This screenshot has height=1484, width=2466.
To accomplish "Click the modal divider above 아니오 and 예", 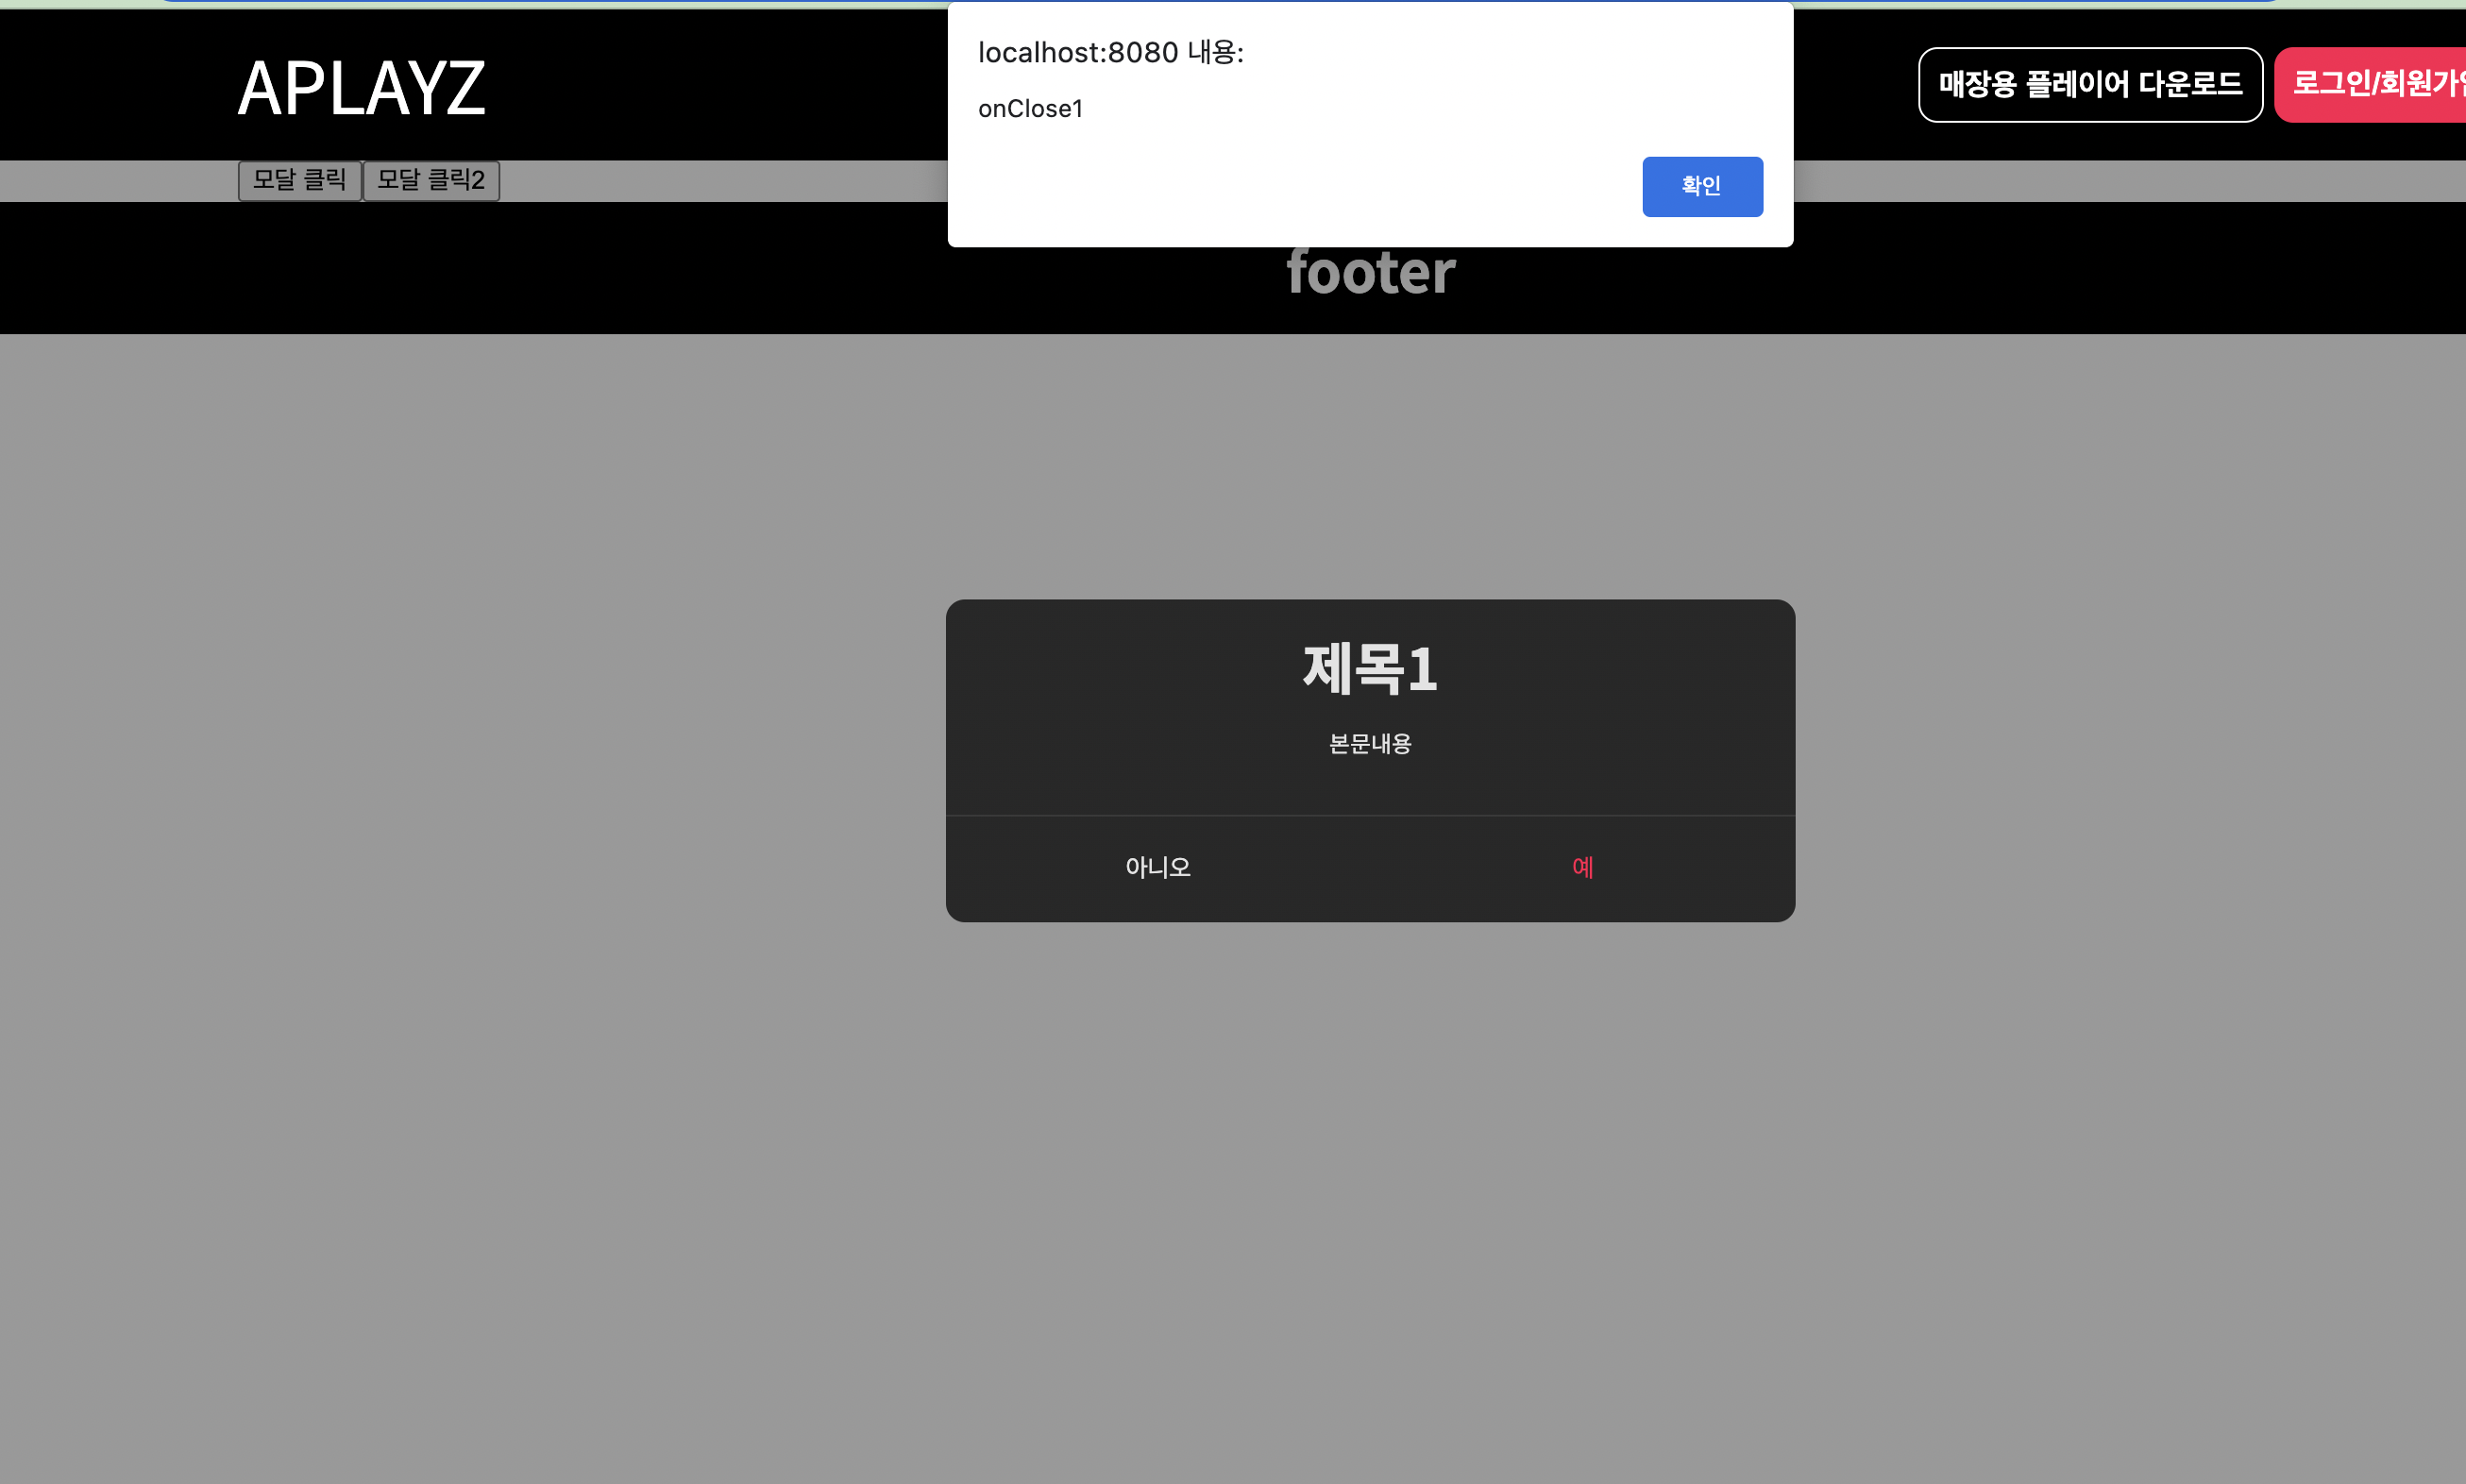I will [x=1369, y=815].
